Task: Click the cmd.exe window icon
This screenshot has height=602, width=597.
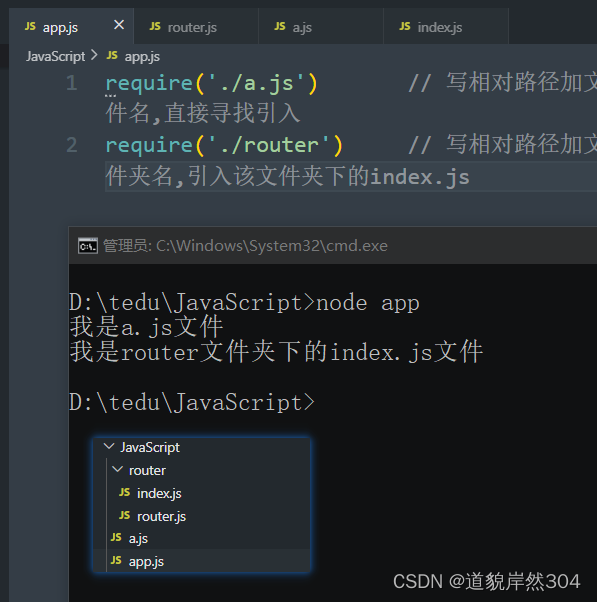Action: coord(88,246)
